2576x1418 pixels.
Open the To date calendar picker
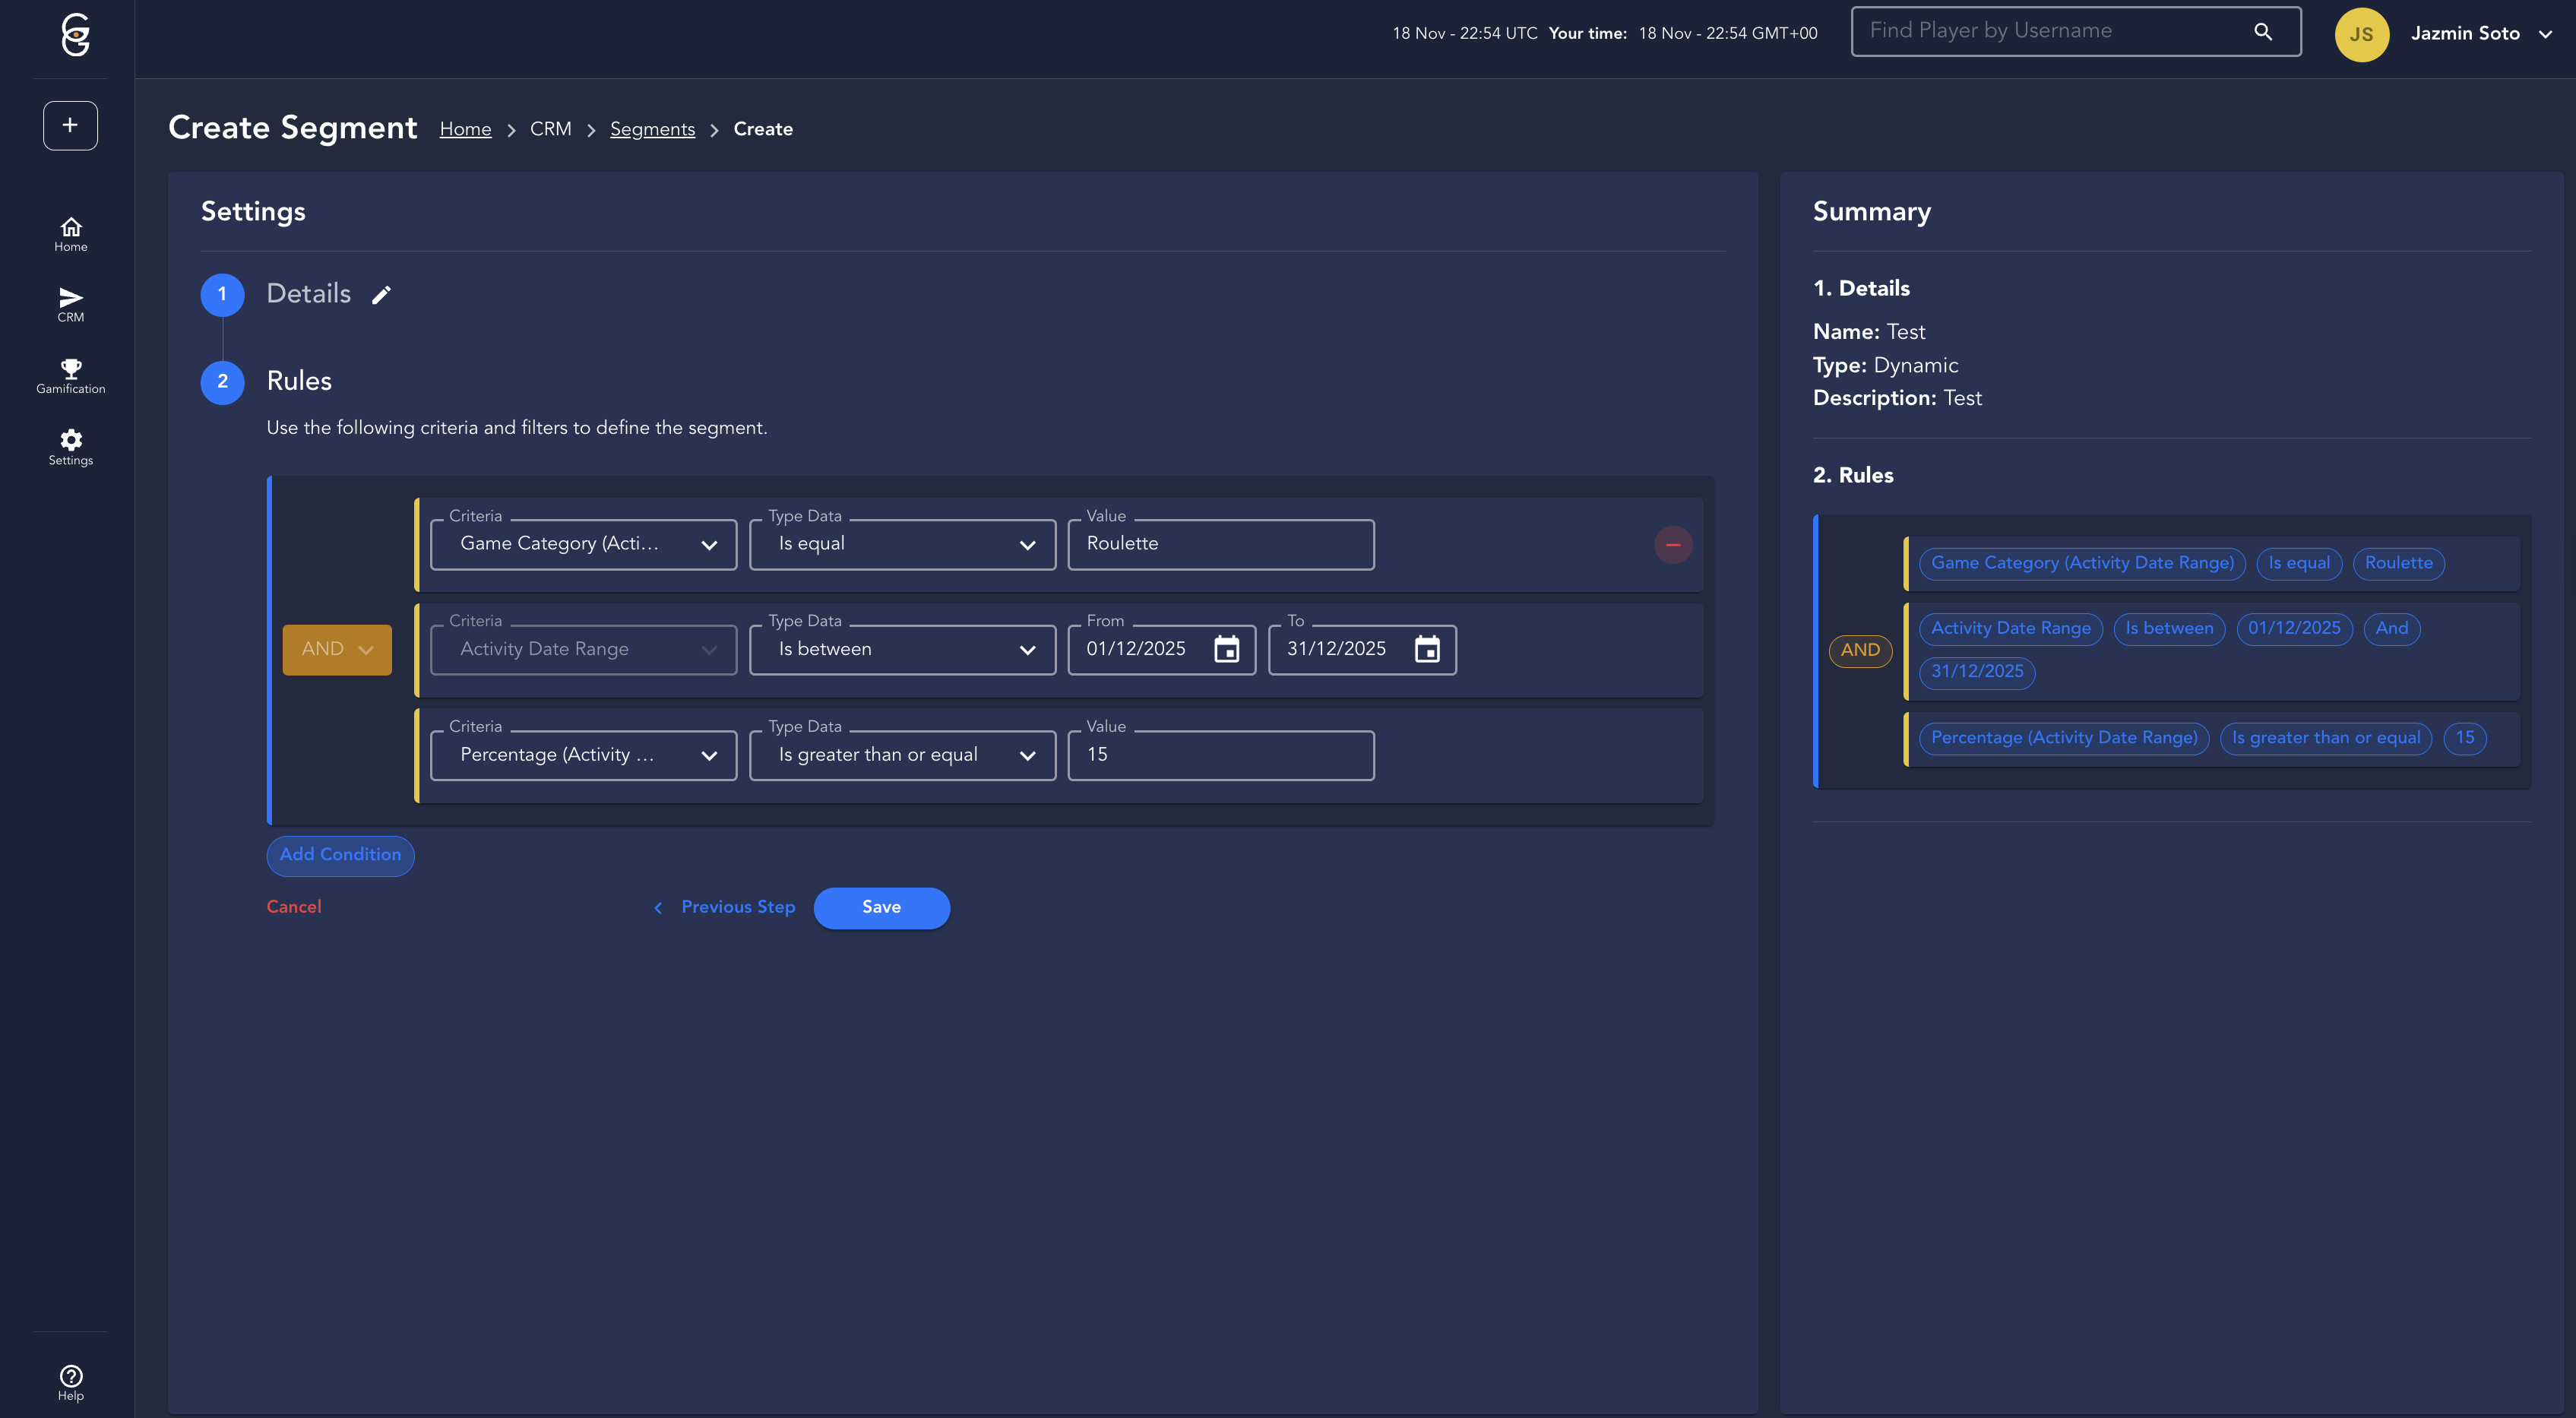(1426, 649)
